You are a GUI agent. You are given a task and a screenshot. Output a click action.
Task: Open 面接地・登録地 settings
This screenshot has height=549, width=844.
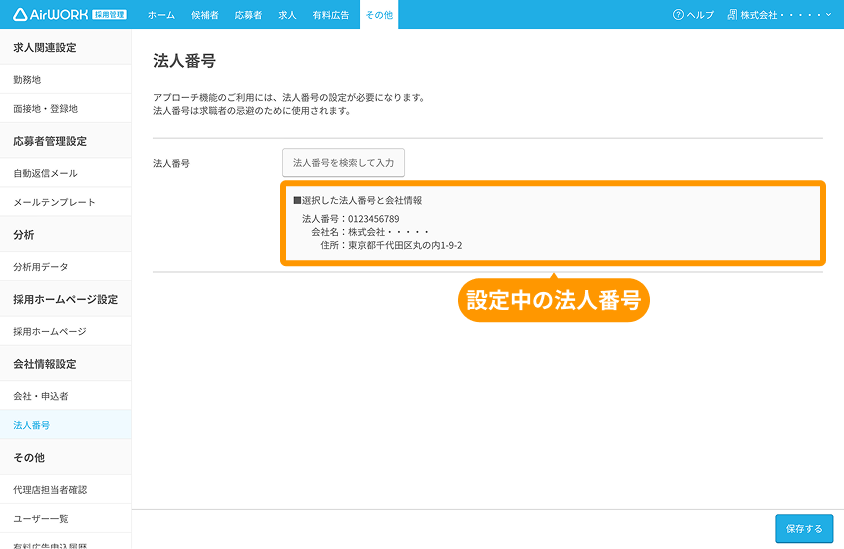tap(66, 109)
